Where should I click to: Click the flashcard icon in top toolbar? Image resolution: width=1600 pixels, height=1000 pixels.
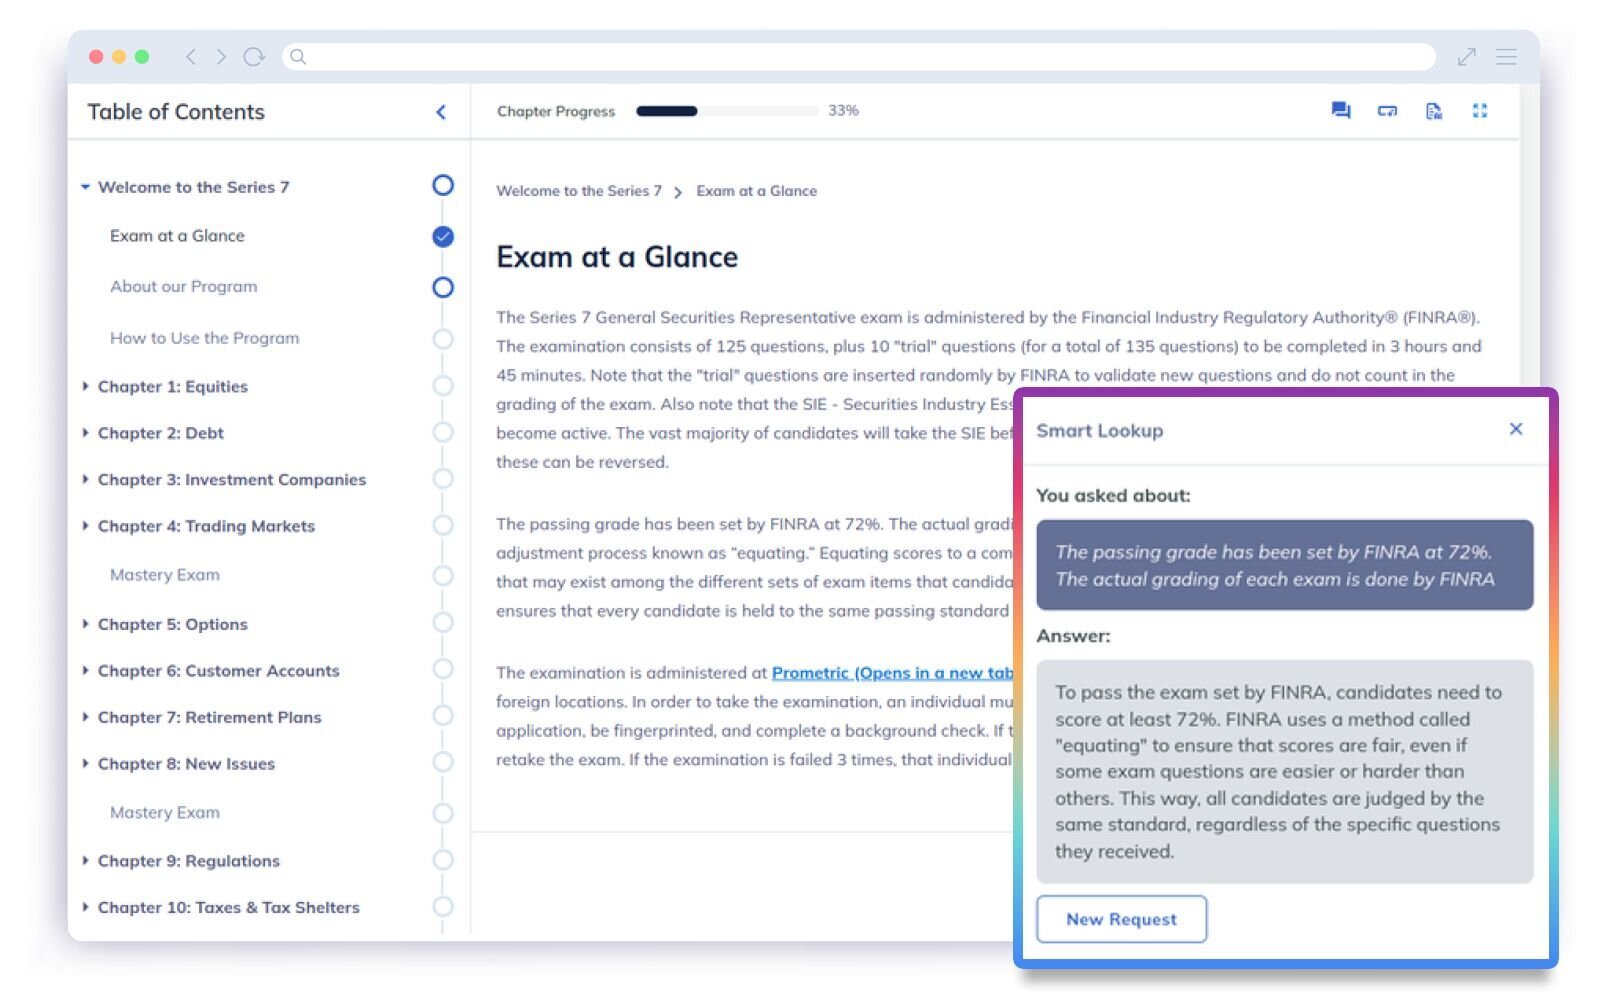[1387, 111]
